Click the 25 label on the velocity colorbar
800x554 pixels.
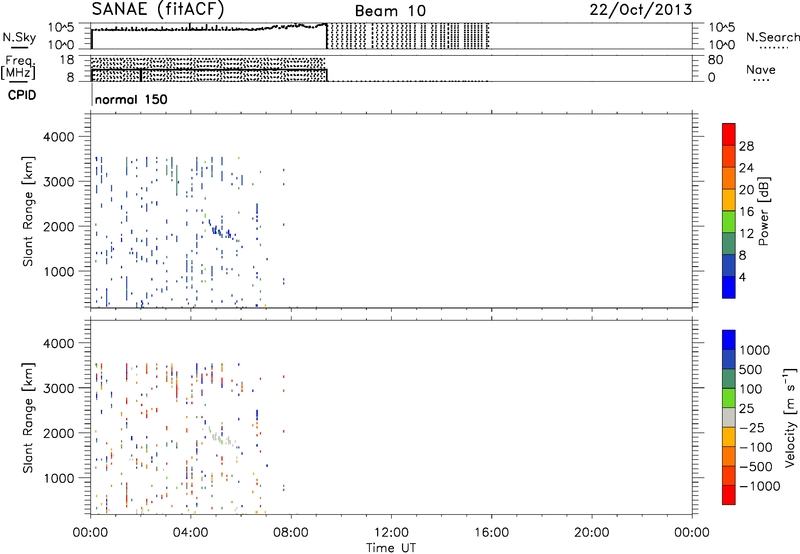pos(746,409)
